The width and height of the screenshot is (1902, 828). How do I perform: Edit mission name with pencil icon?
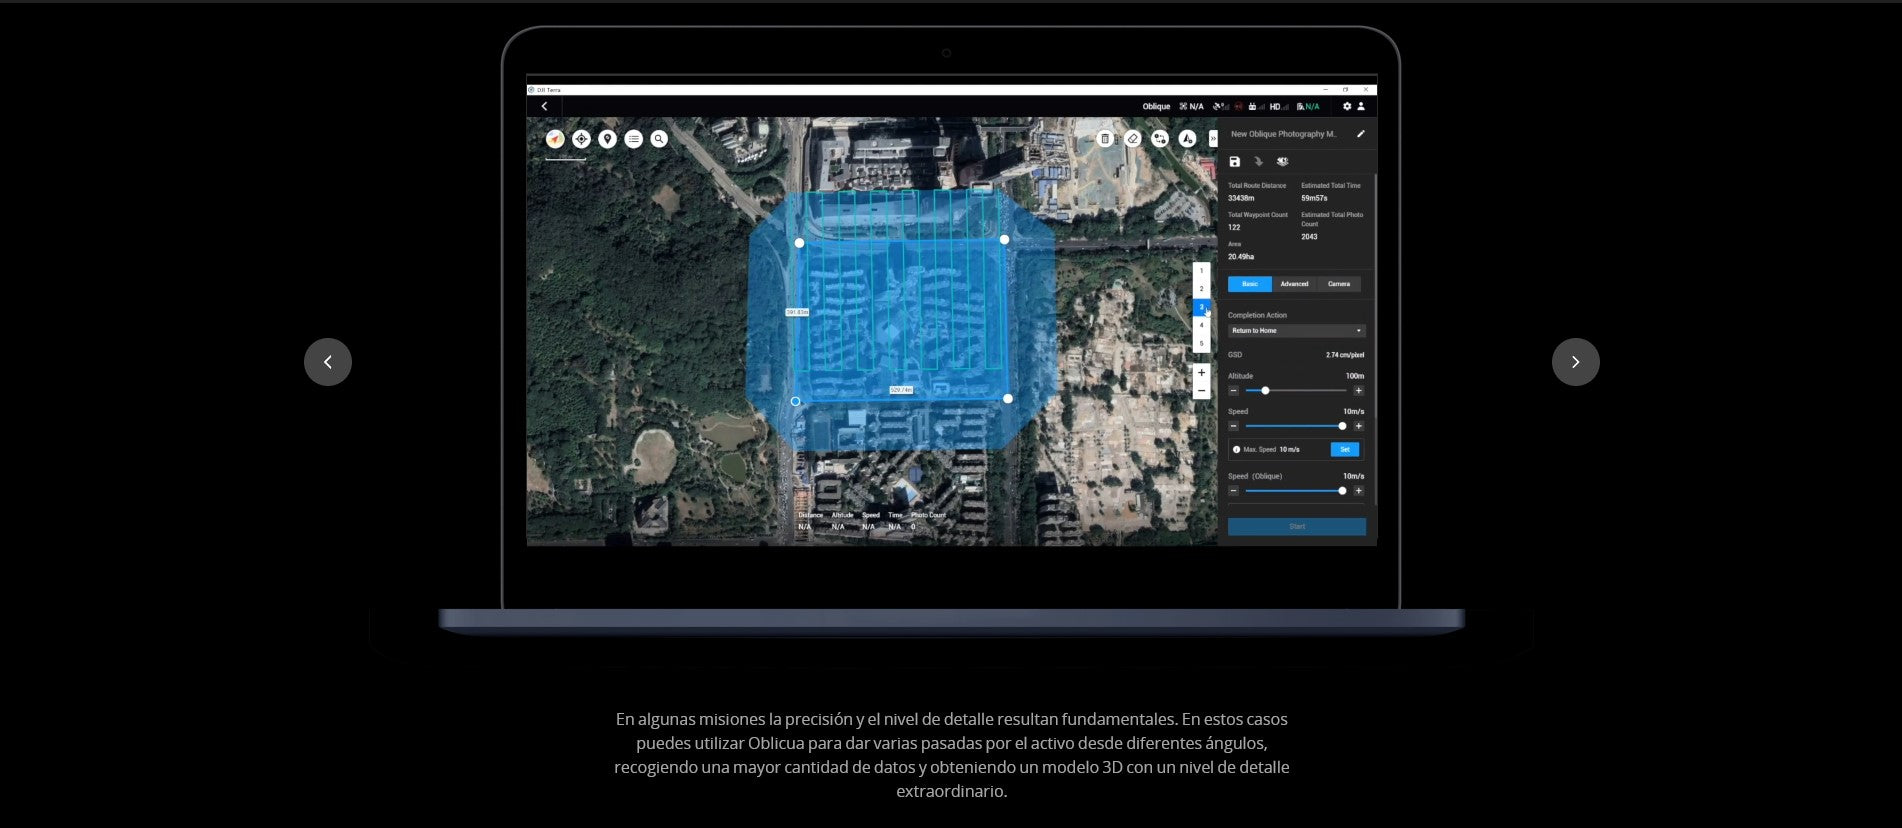coord(1360,134)
